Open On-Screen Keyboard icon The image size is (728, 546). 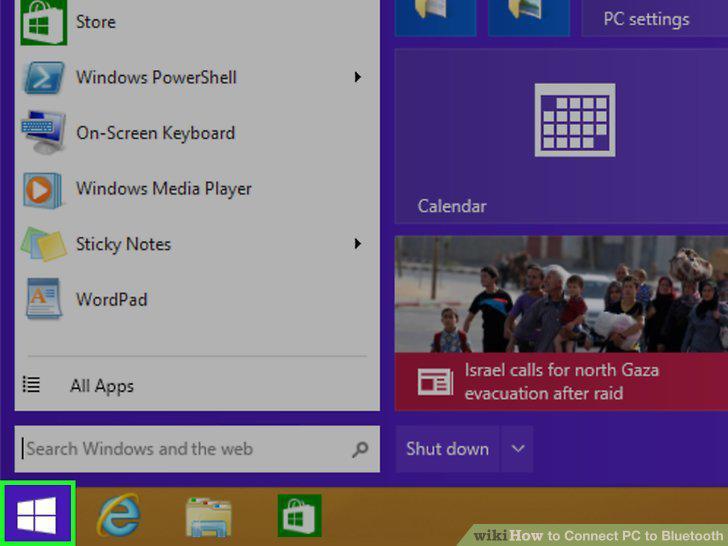pyautogui.click(x=44, y=132)
